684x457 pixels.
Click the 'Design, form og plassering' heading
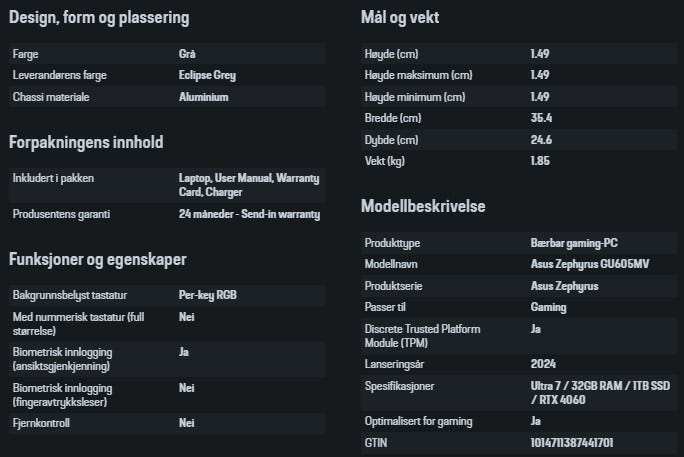click(98, 18)
